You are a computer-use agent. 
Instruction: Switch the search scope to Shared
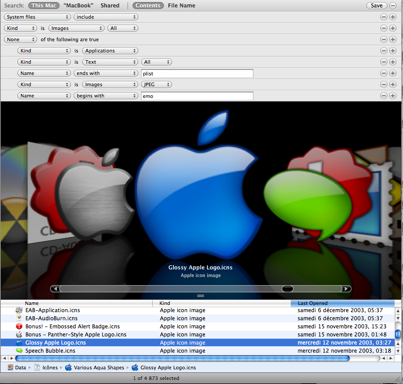[x=110, y=5]
